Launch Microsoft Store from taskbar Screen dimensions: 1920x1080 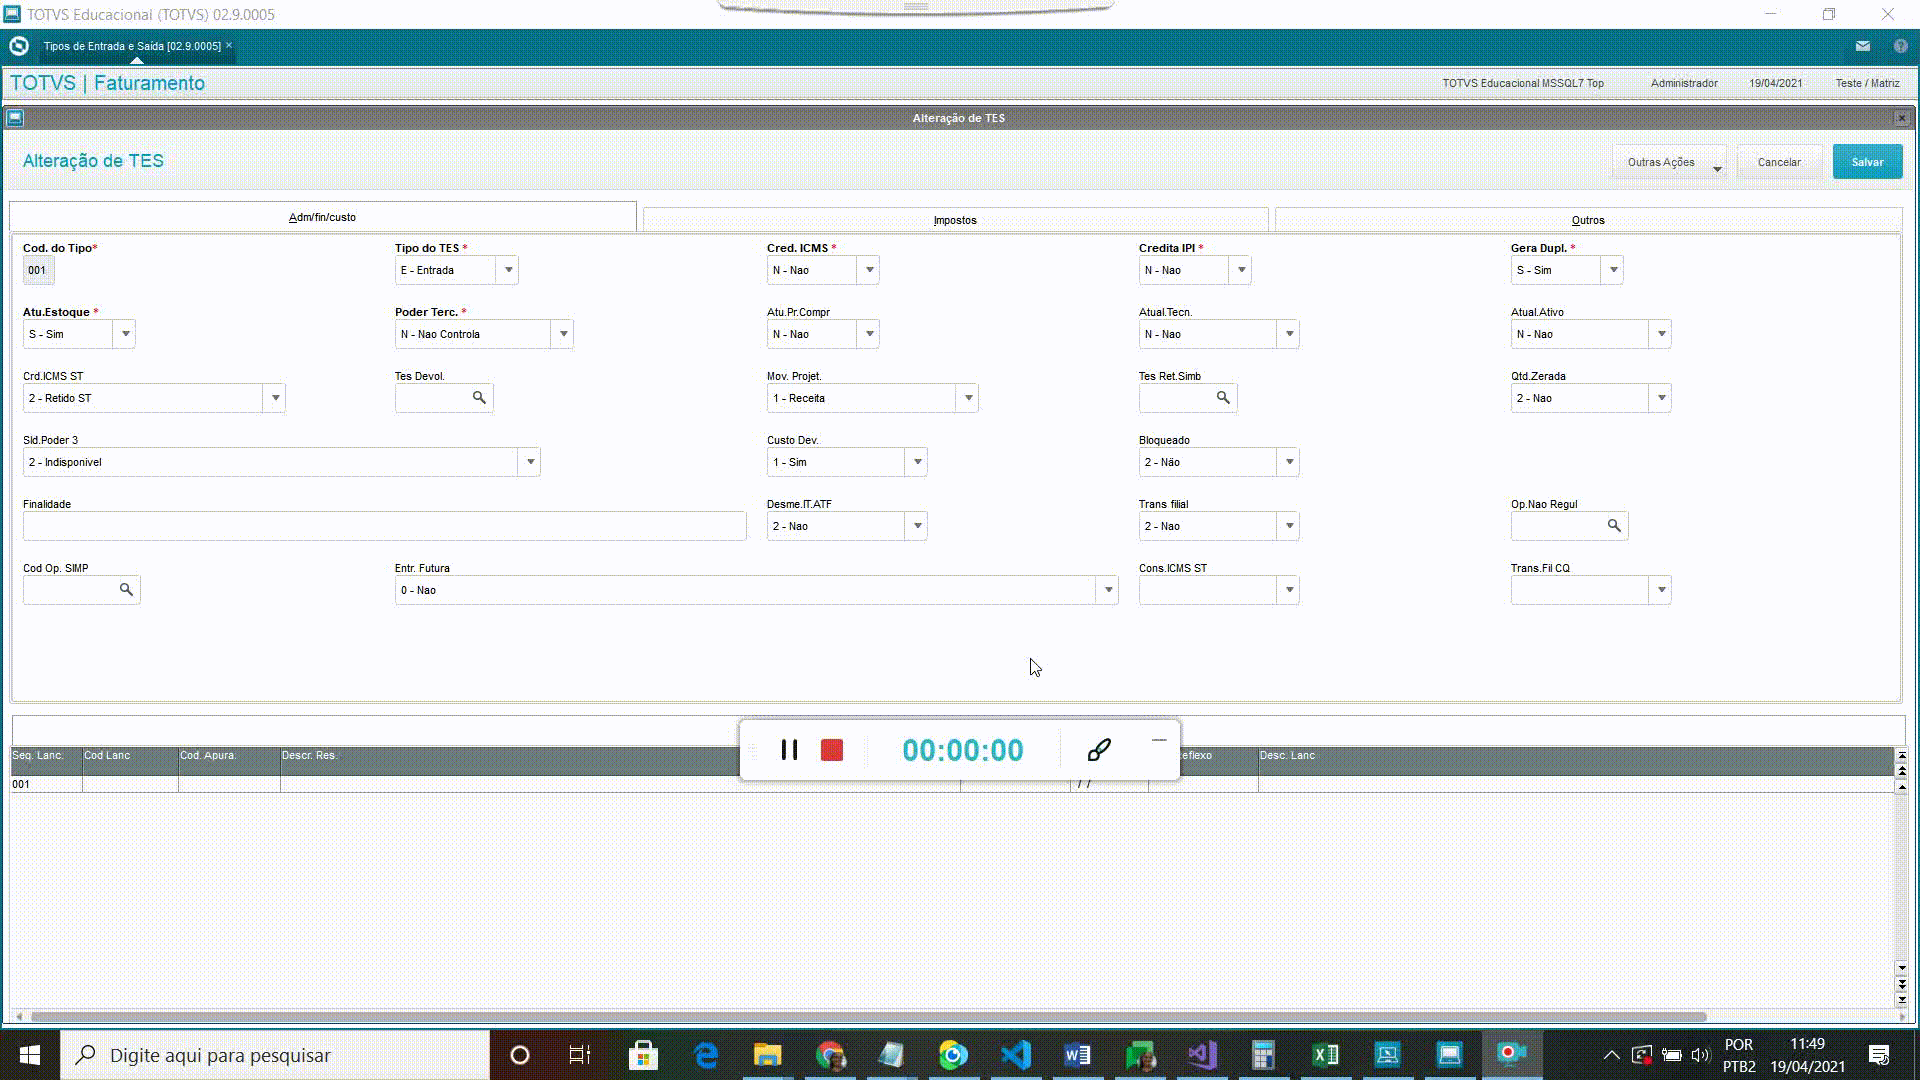pos(643,1055)
